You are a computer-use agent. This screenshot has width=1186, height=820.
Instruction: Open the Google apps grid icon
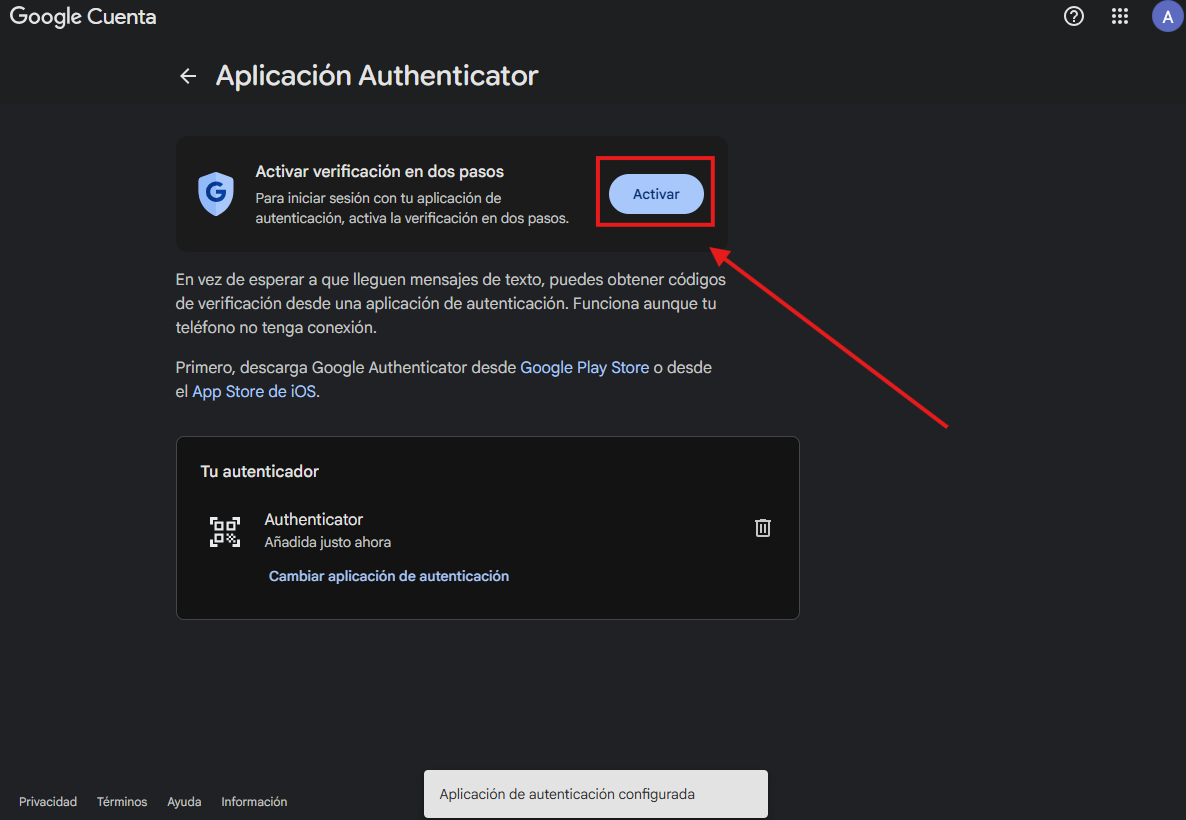(x=1119, y=16)
